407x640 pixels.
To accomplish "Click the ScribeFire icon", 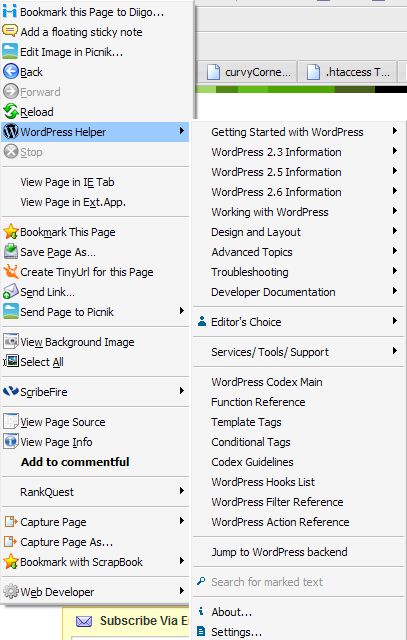I will click(11, 391).
